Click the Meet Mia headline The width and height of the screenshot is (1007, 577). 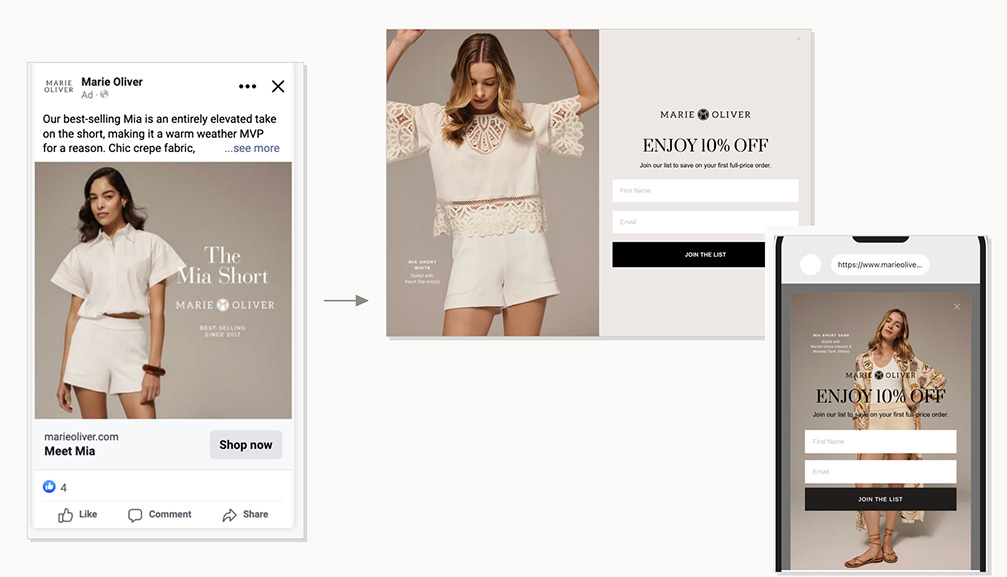click(69, 451)
